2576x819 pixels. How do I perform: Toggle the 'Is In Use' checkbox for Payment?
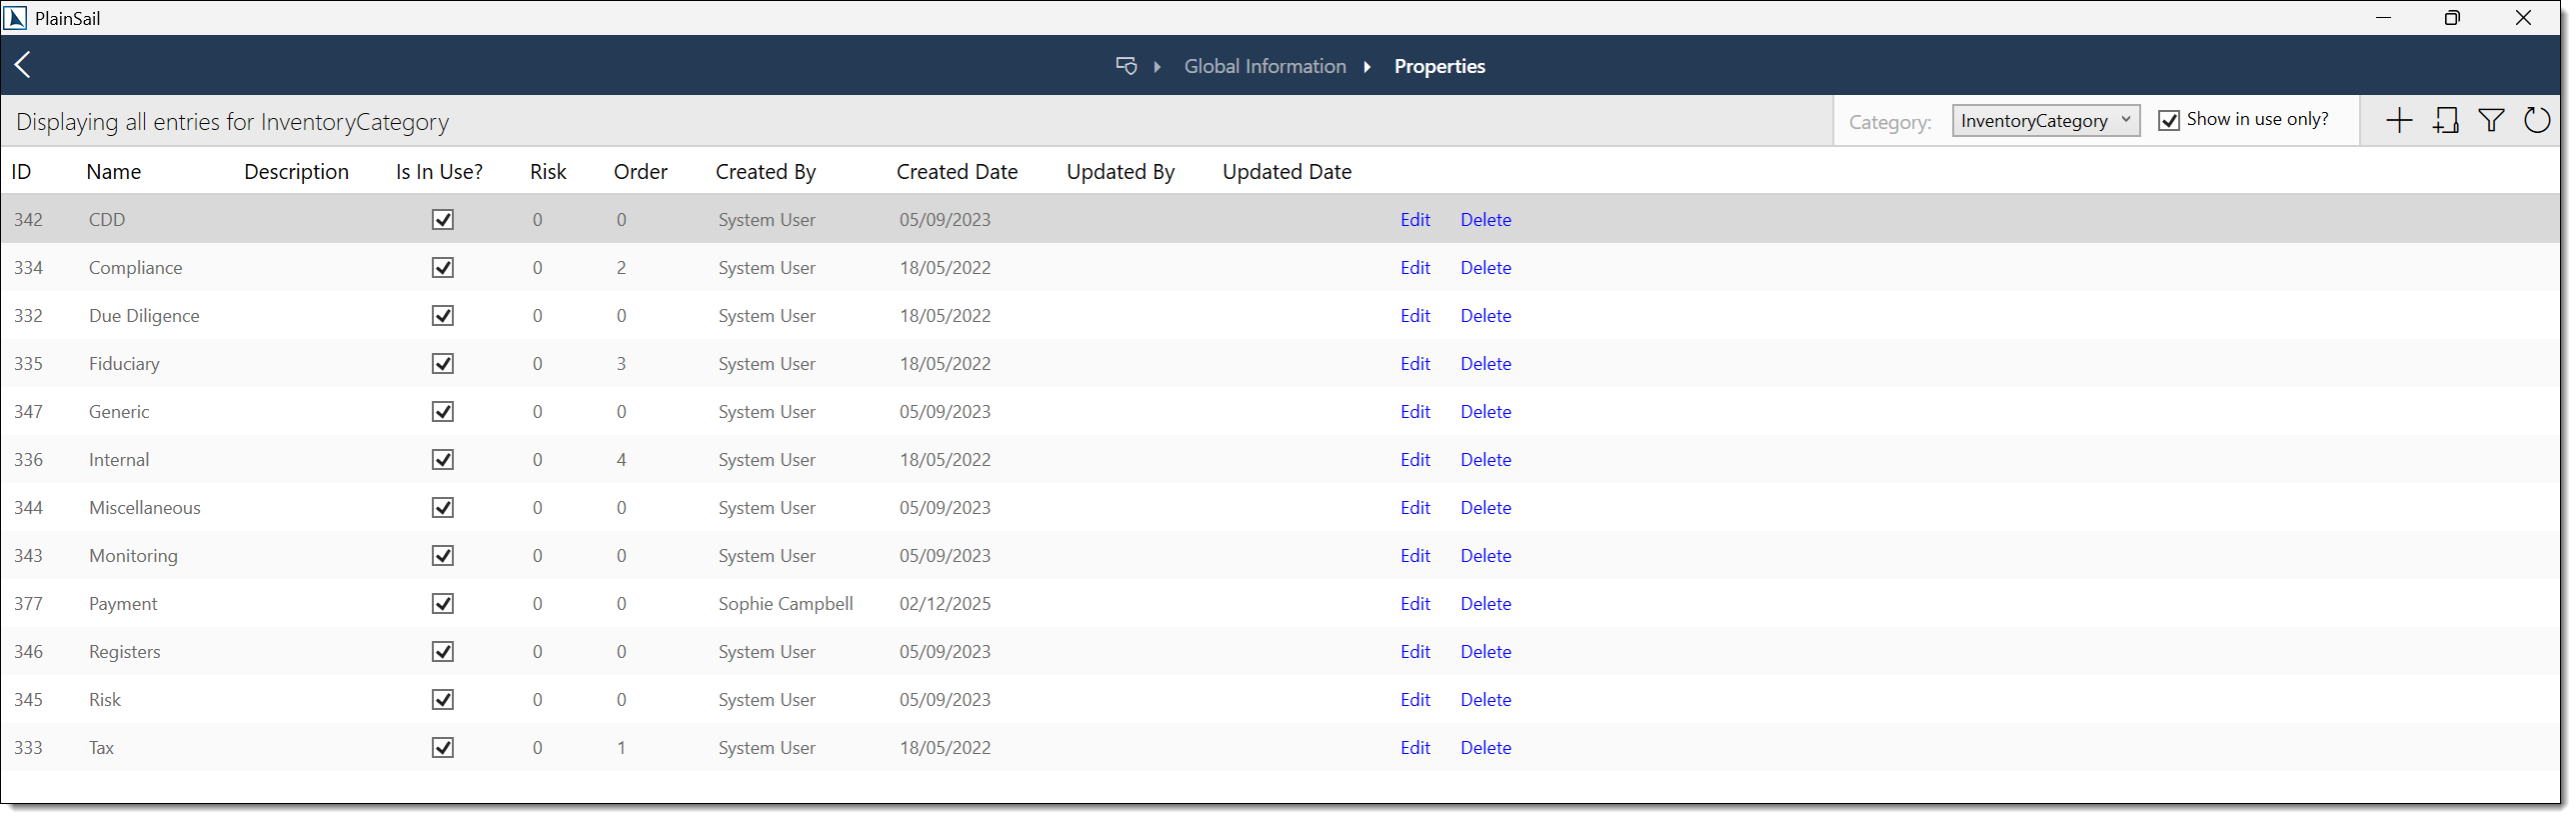tap(443, 604)
